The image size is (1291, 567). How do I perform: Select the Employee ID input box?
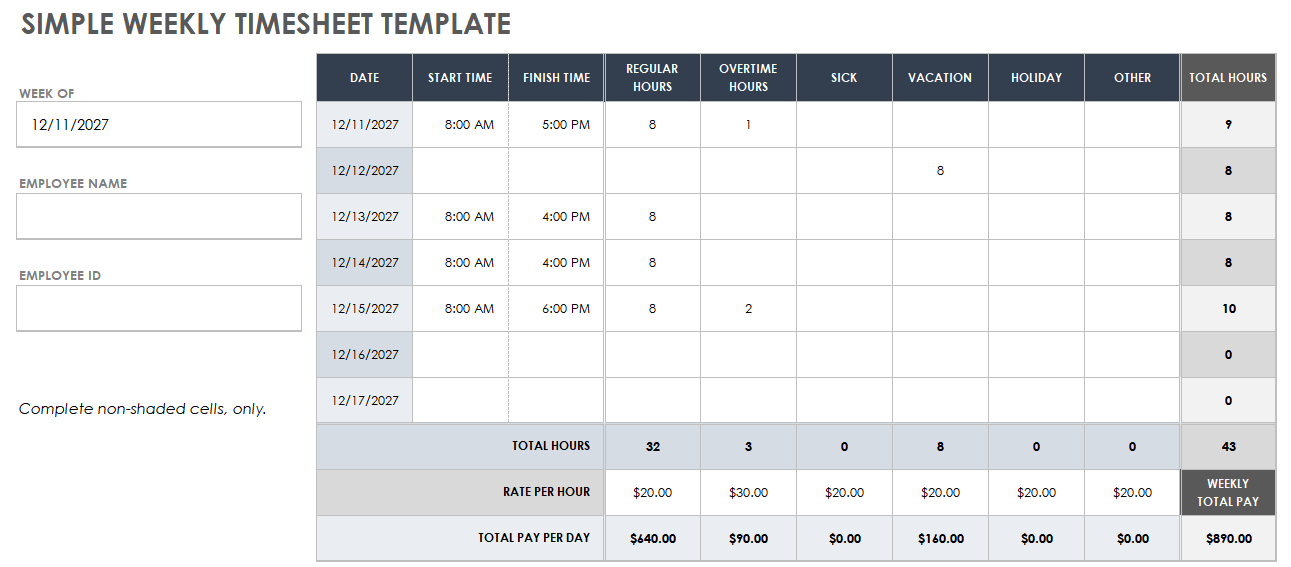(x=158, y=308)
